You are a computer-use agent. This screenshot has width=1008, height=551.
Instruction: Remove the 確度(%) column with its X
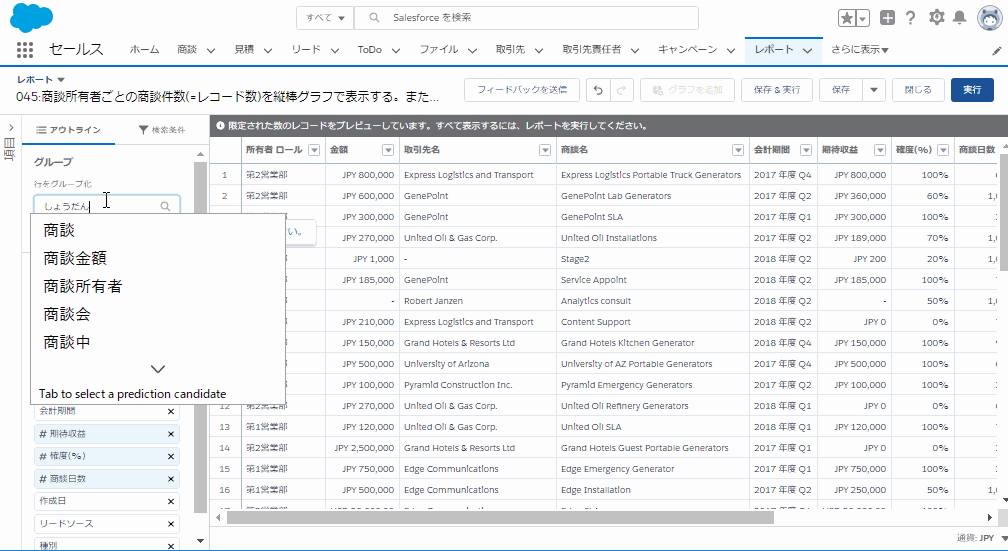(x=171, y=456)
